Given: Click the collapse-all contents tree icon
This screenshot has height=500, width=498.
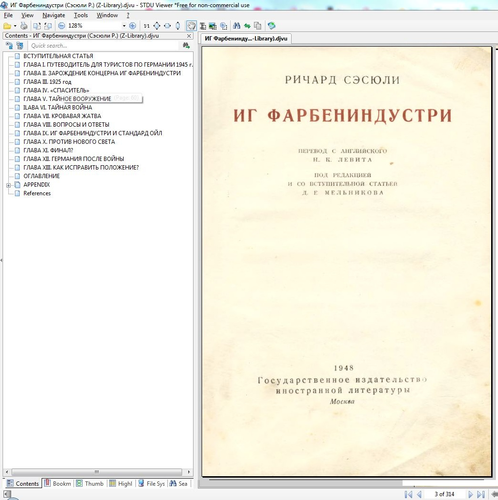Looking at the screenshot, I should pos(20,46).
